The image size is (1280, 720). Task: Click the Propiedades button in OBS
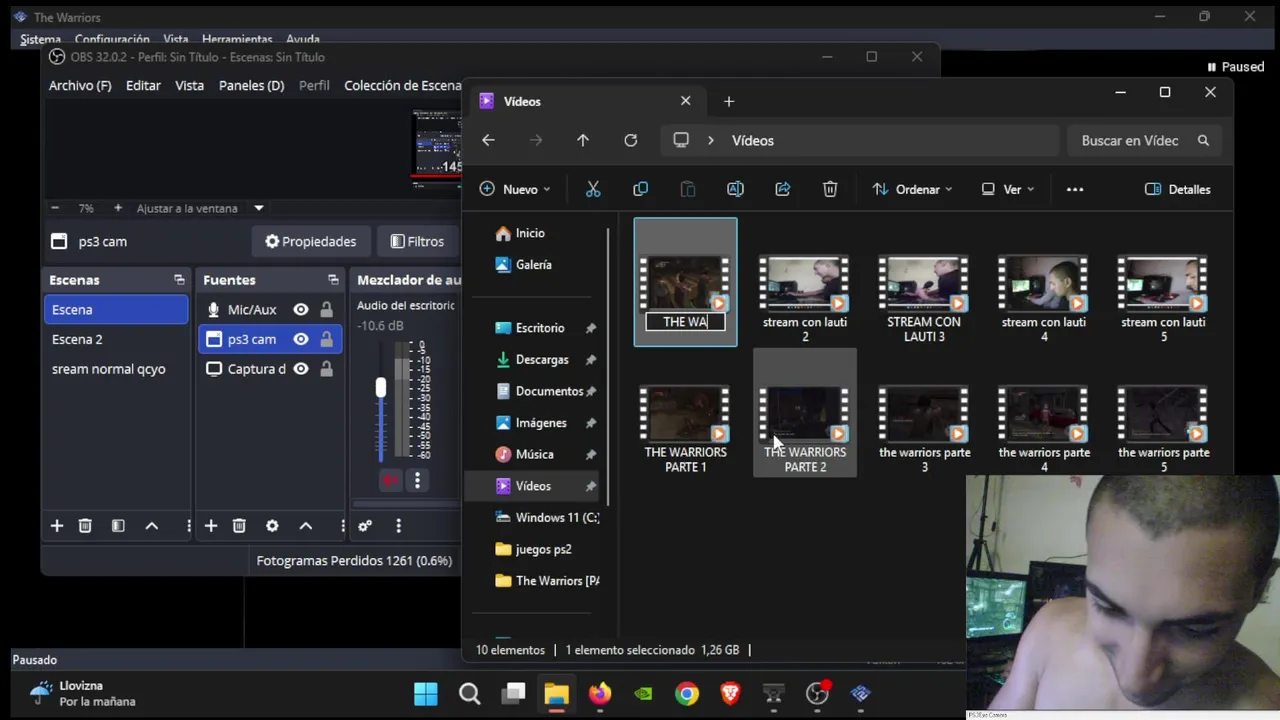pos(310,241)
